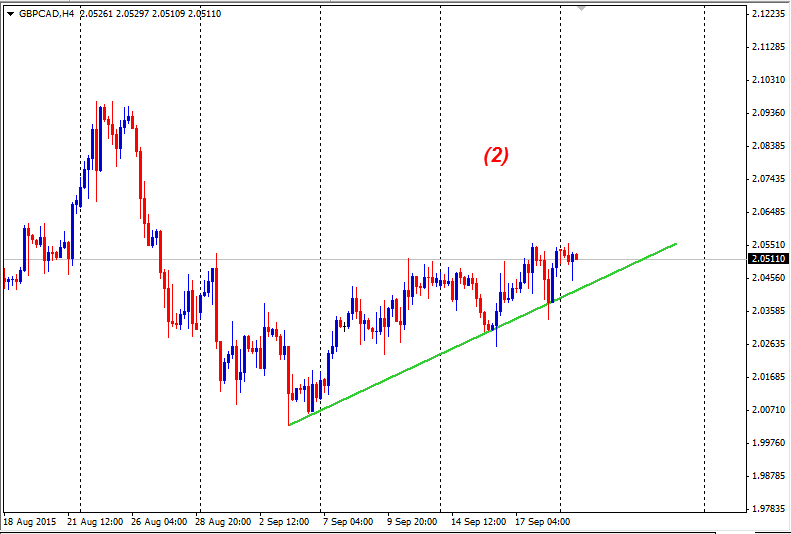791x534 pixels.
Task: Click the 7 Sep 04:00 time label
Action: pos(348,521)
